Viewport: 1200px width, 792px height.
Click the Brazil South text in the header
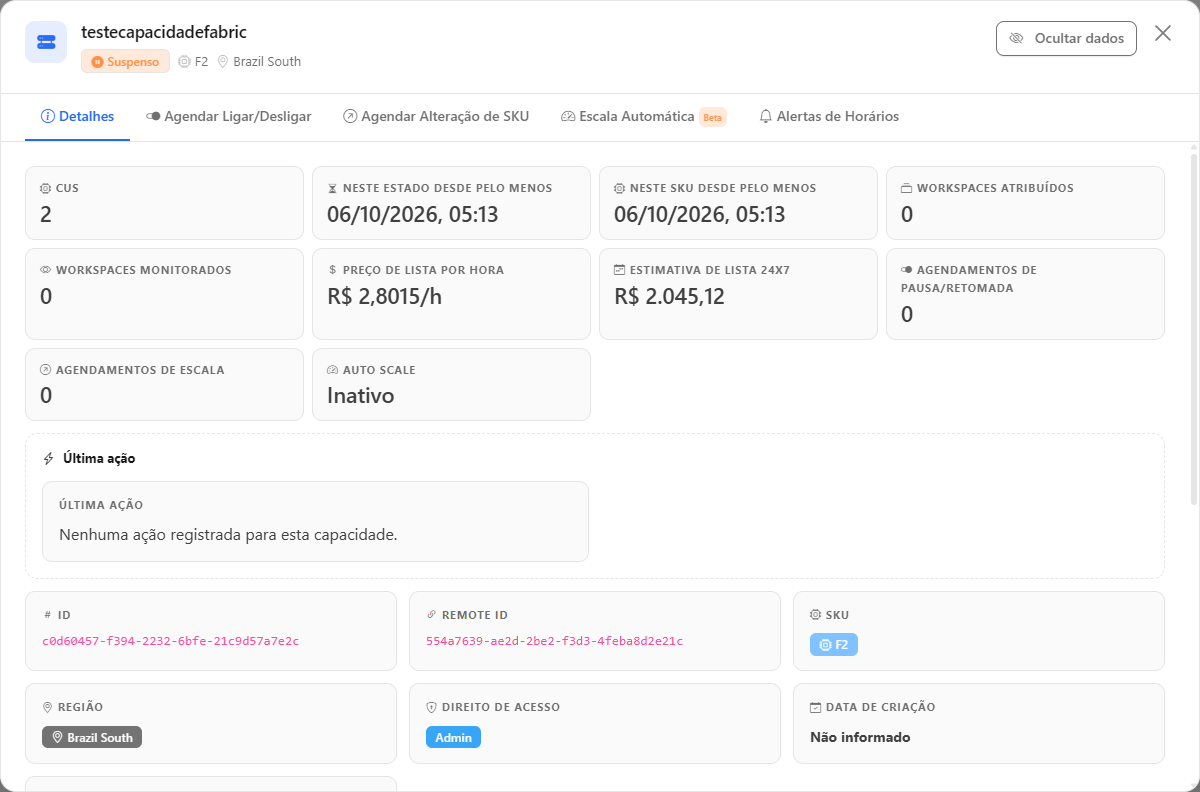[267, 61]
